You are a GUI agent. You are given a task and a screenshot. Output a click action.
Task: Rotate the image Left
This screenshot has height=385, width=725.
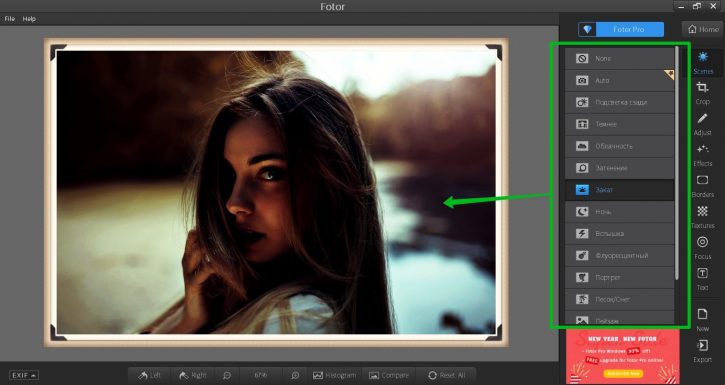(x=149, y=375)
